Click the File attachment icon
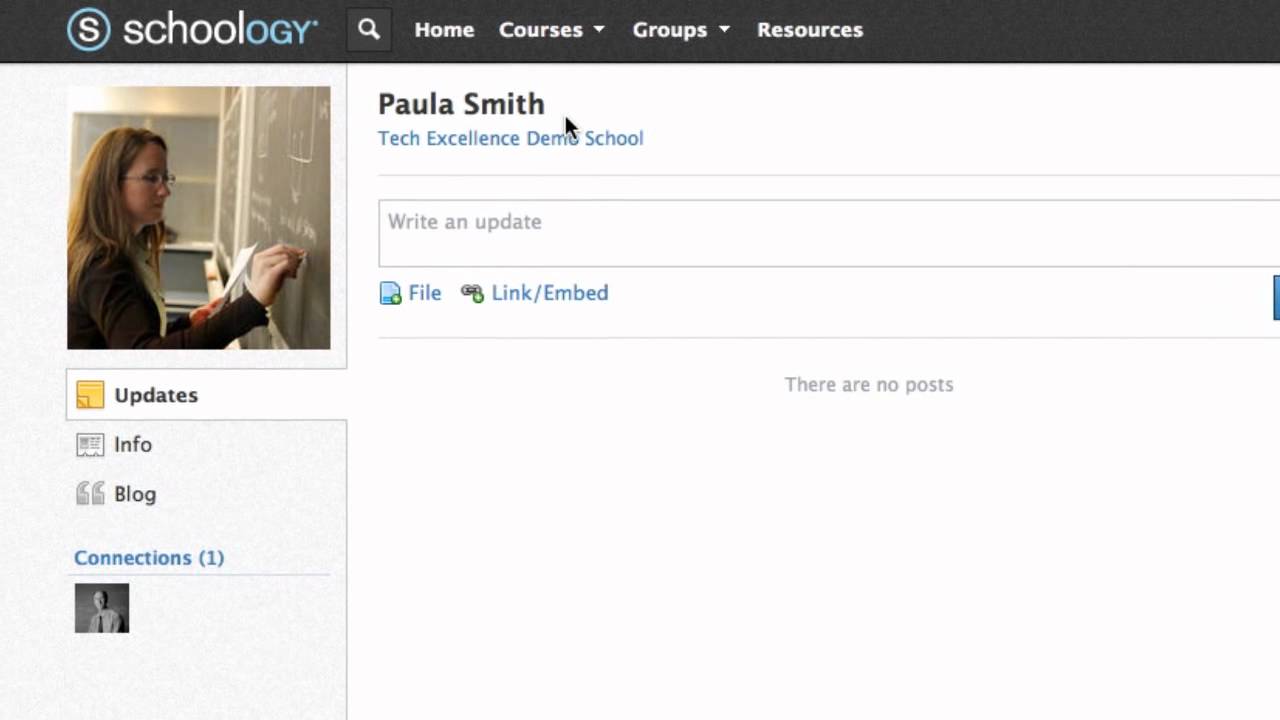This screenshot has height=720, width=1280. 390,293
